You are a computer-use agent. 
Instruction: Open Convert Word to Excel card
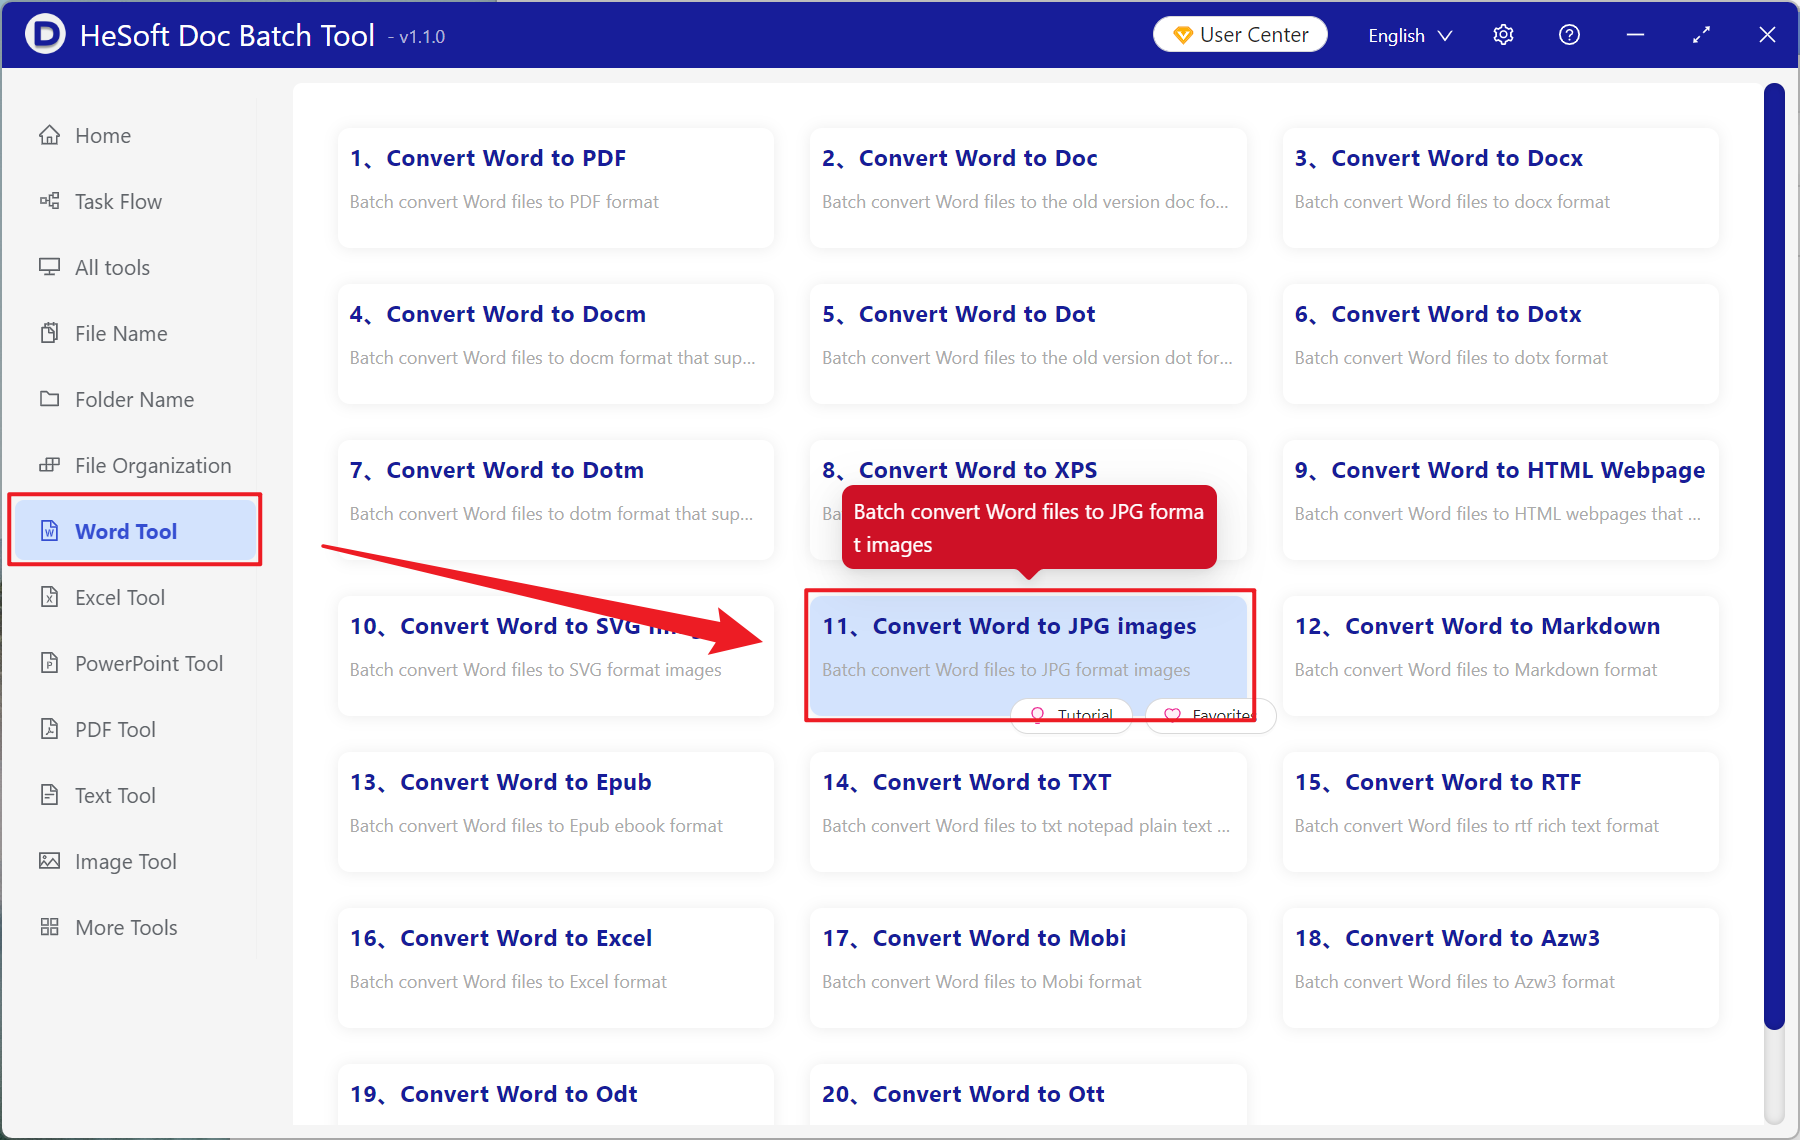point(556,968)
